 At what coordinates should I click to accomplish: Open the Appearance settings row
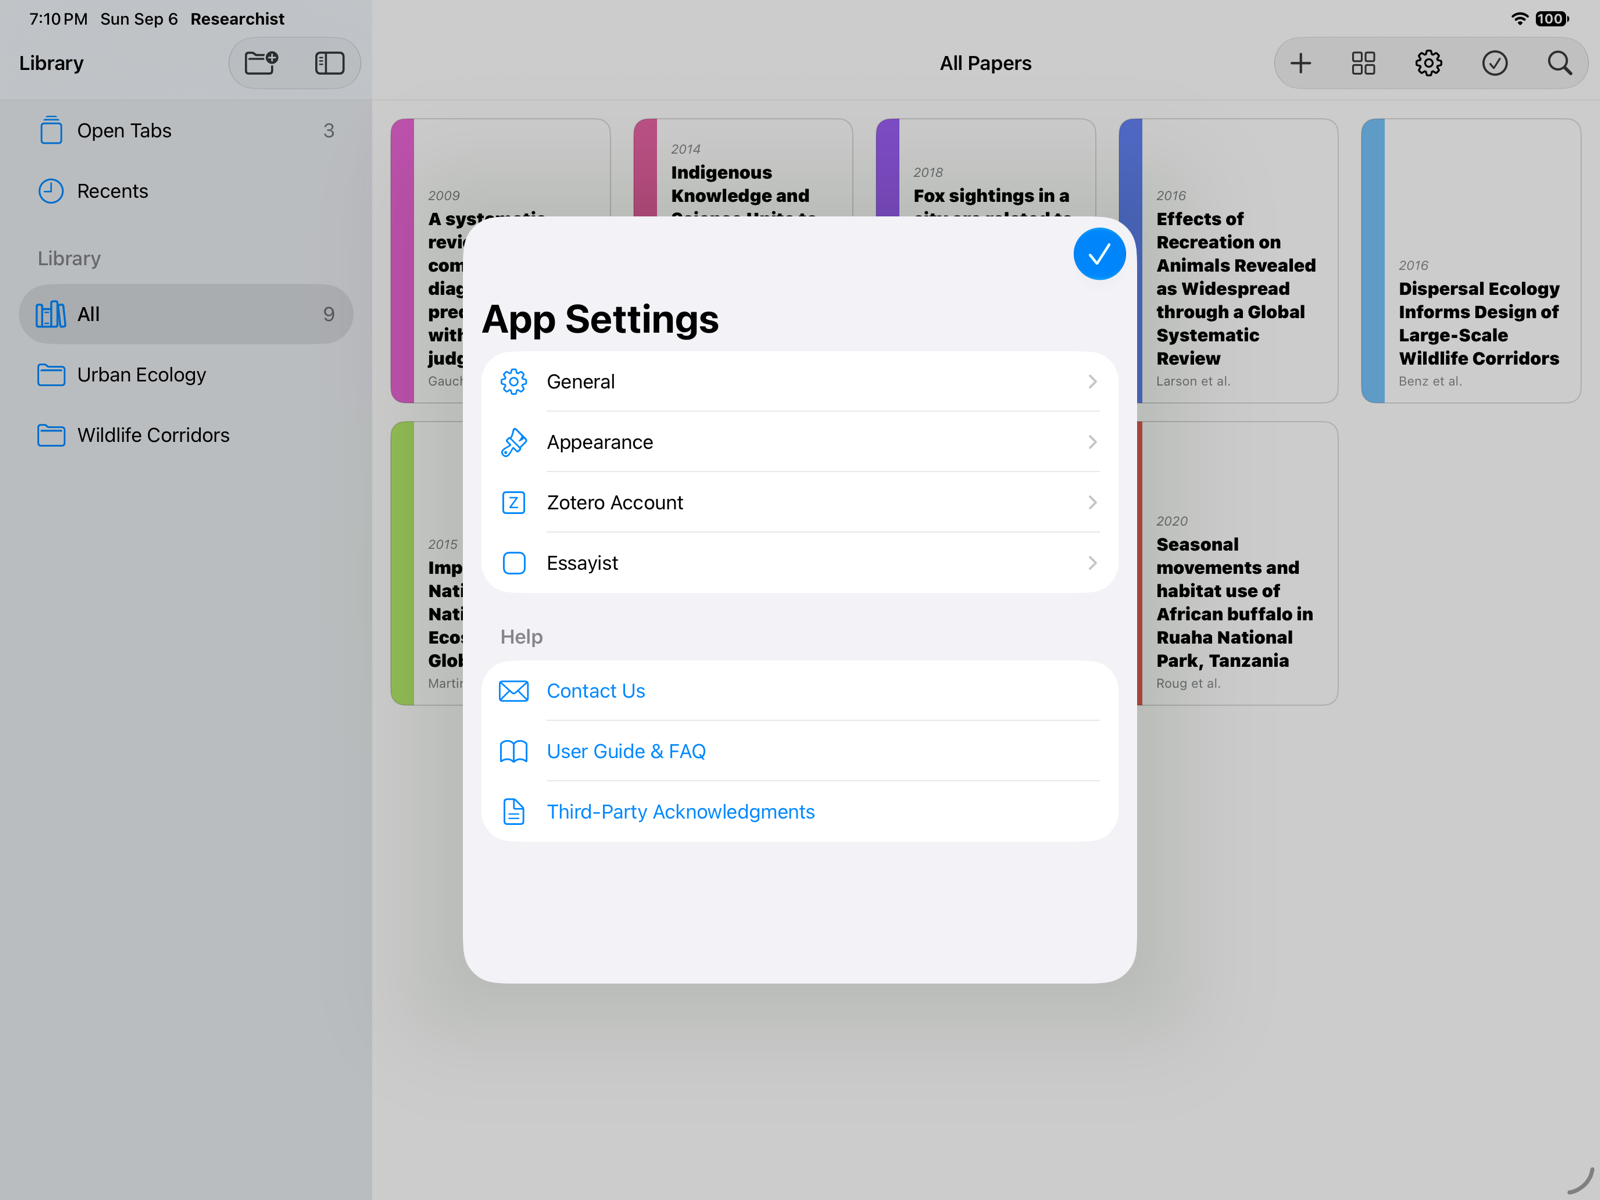tap(799, 442)
